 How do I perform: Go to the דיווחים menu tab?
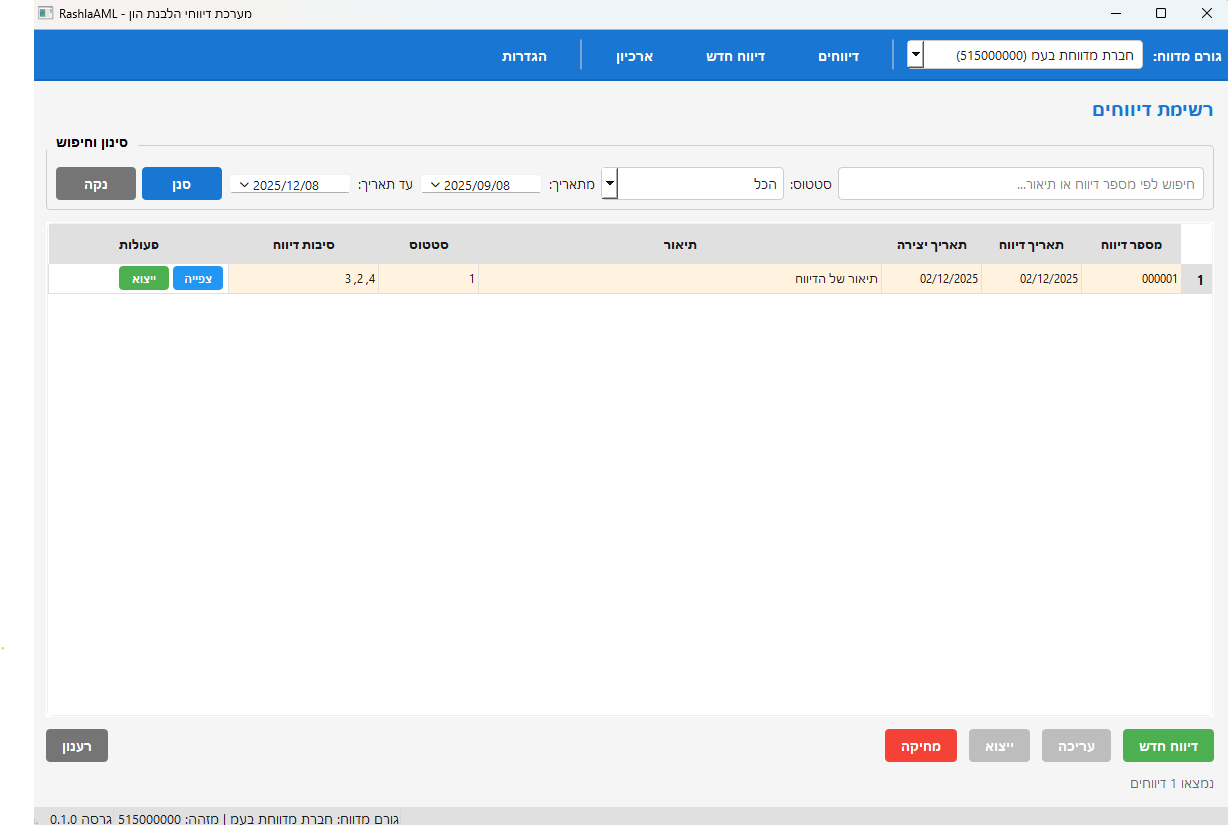click(x=840, y=56)
